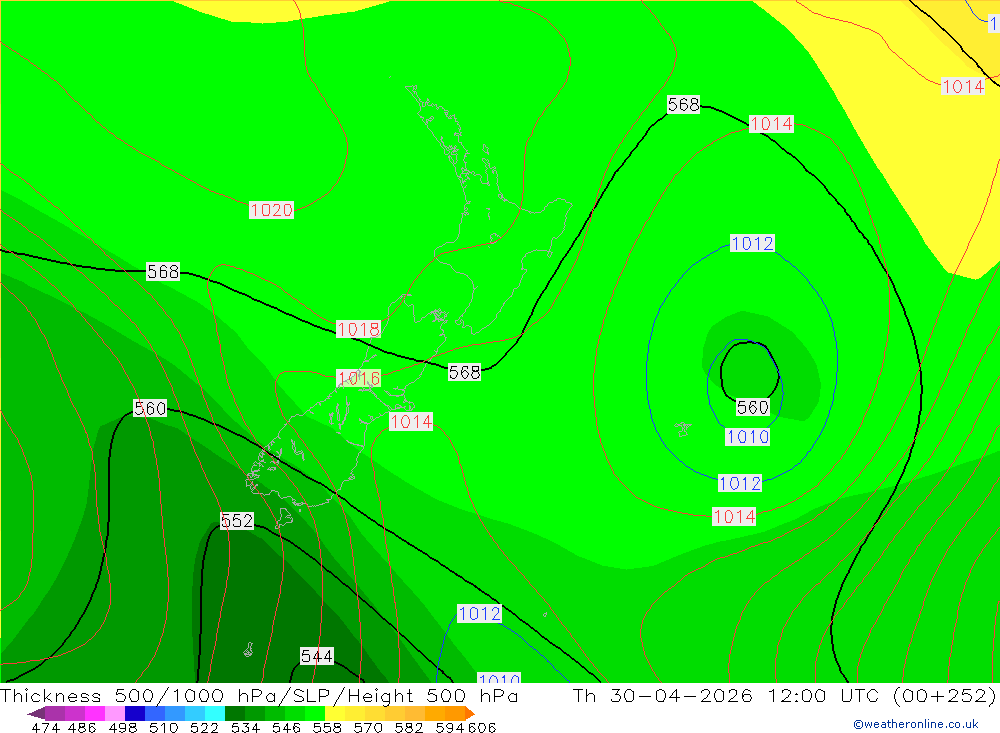The width and height of the screenshot is (1000, 733).
Task: Click the 1010 label beside the low centre
Action: pyautogui.click(x=747, y=437)
